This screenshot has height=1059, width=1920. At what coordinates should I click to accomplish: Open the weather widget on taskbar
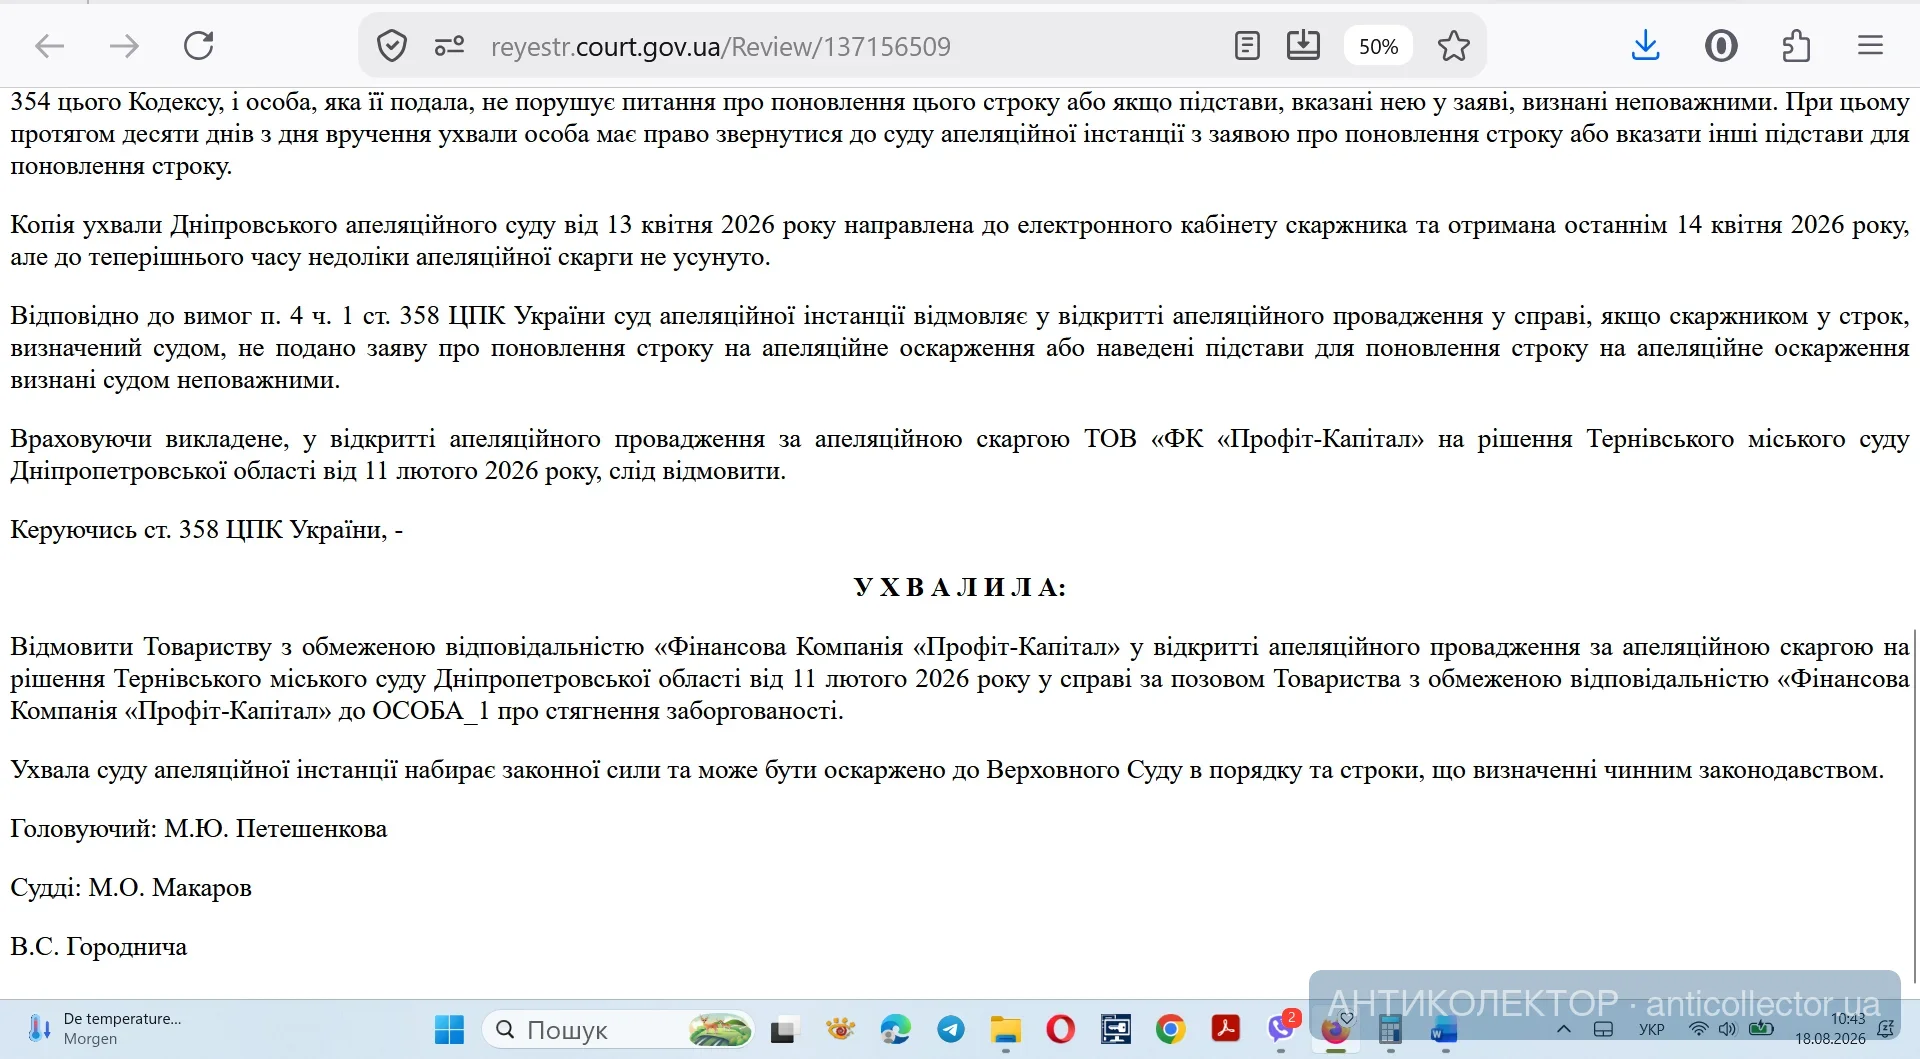pos(105,1029)
